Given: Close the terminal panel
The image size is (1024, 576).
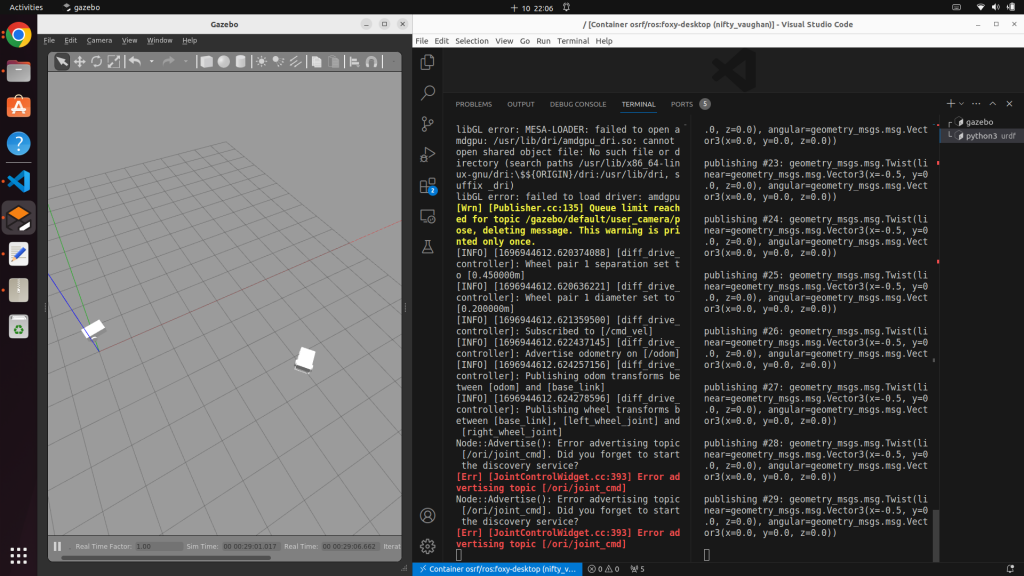Looking at the screenshot, I should click(1009, 104).
